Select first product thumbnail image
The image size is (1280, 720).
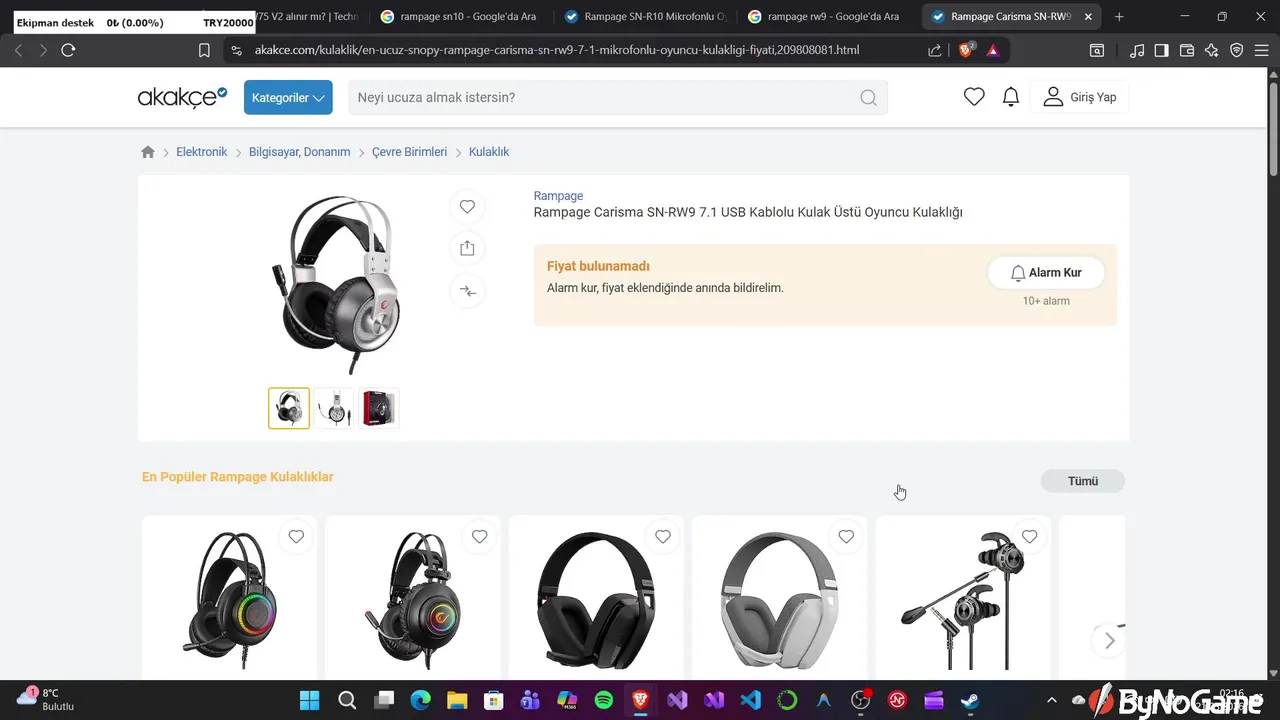pyautogui.click(x=289, y=408)
